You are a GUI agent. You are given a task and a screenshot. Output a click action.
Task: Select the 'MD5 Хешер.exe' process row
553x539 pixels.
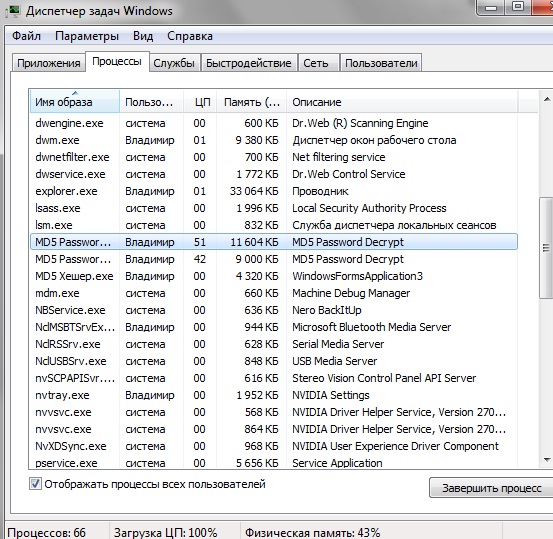pyautogui.click(x=274, y=276)
